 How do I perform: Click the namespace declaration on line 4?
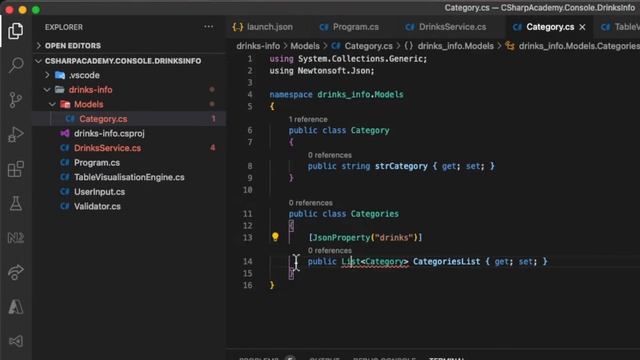click(336, 95)
